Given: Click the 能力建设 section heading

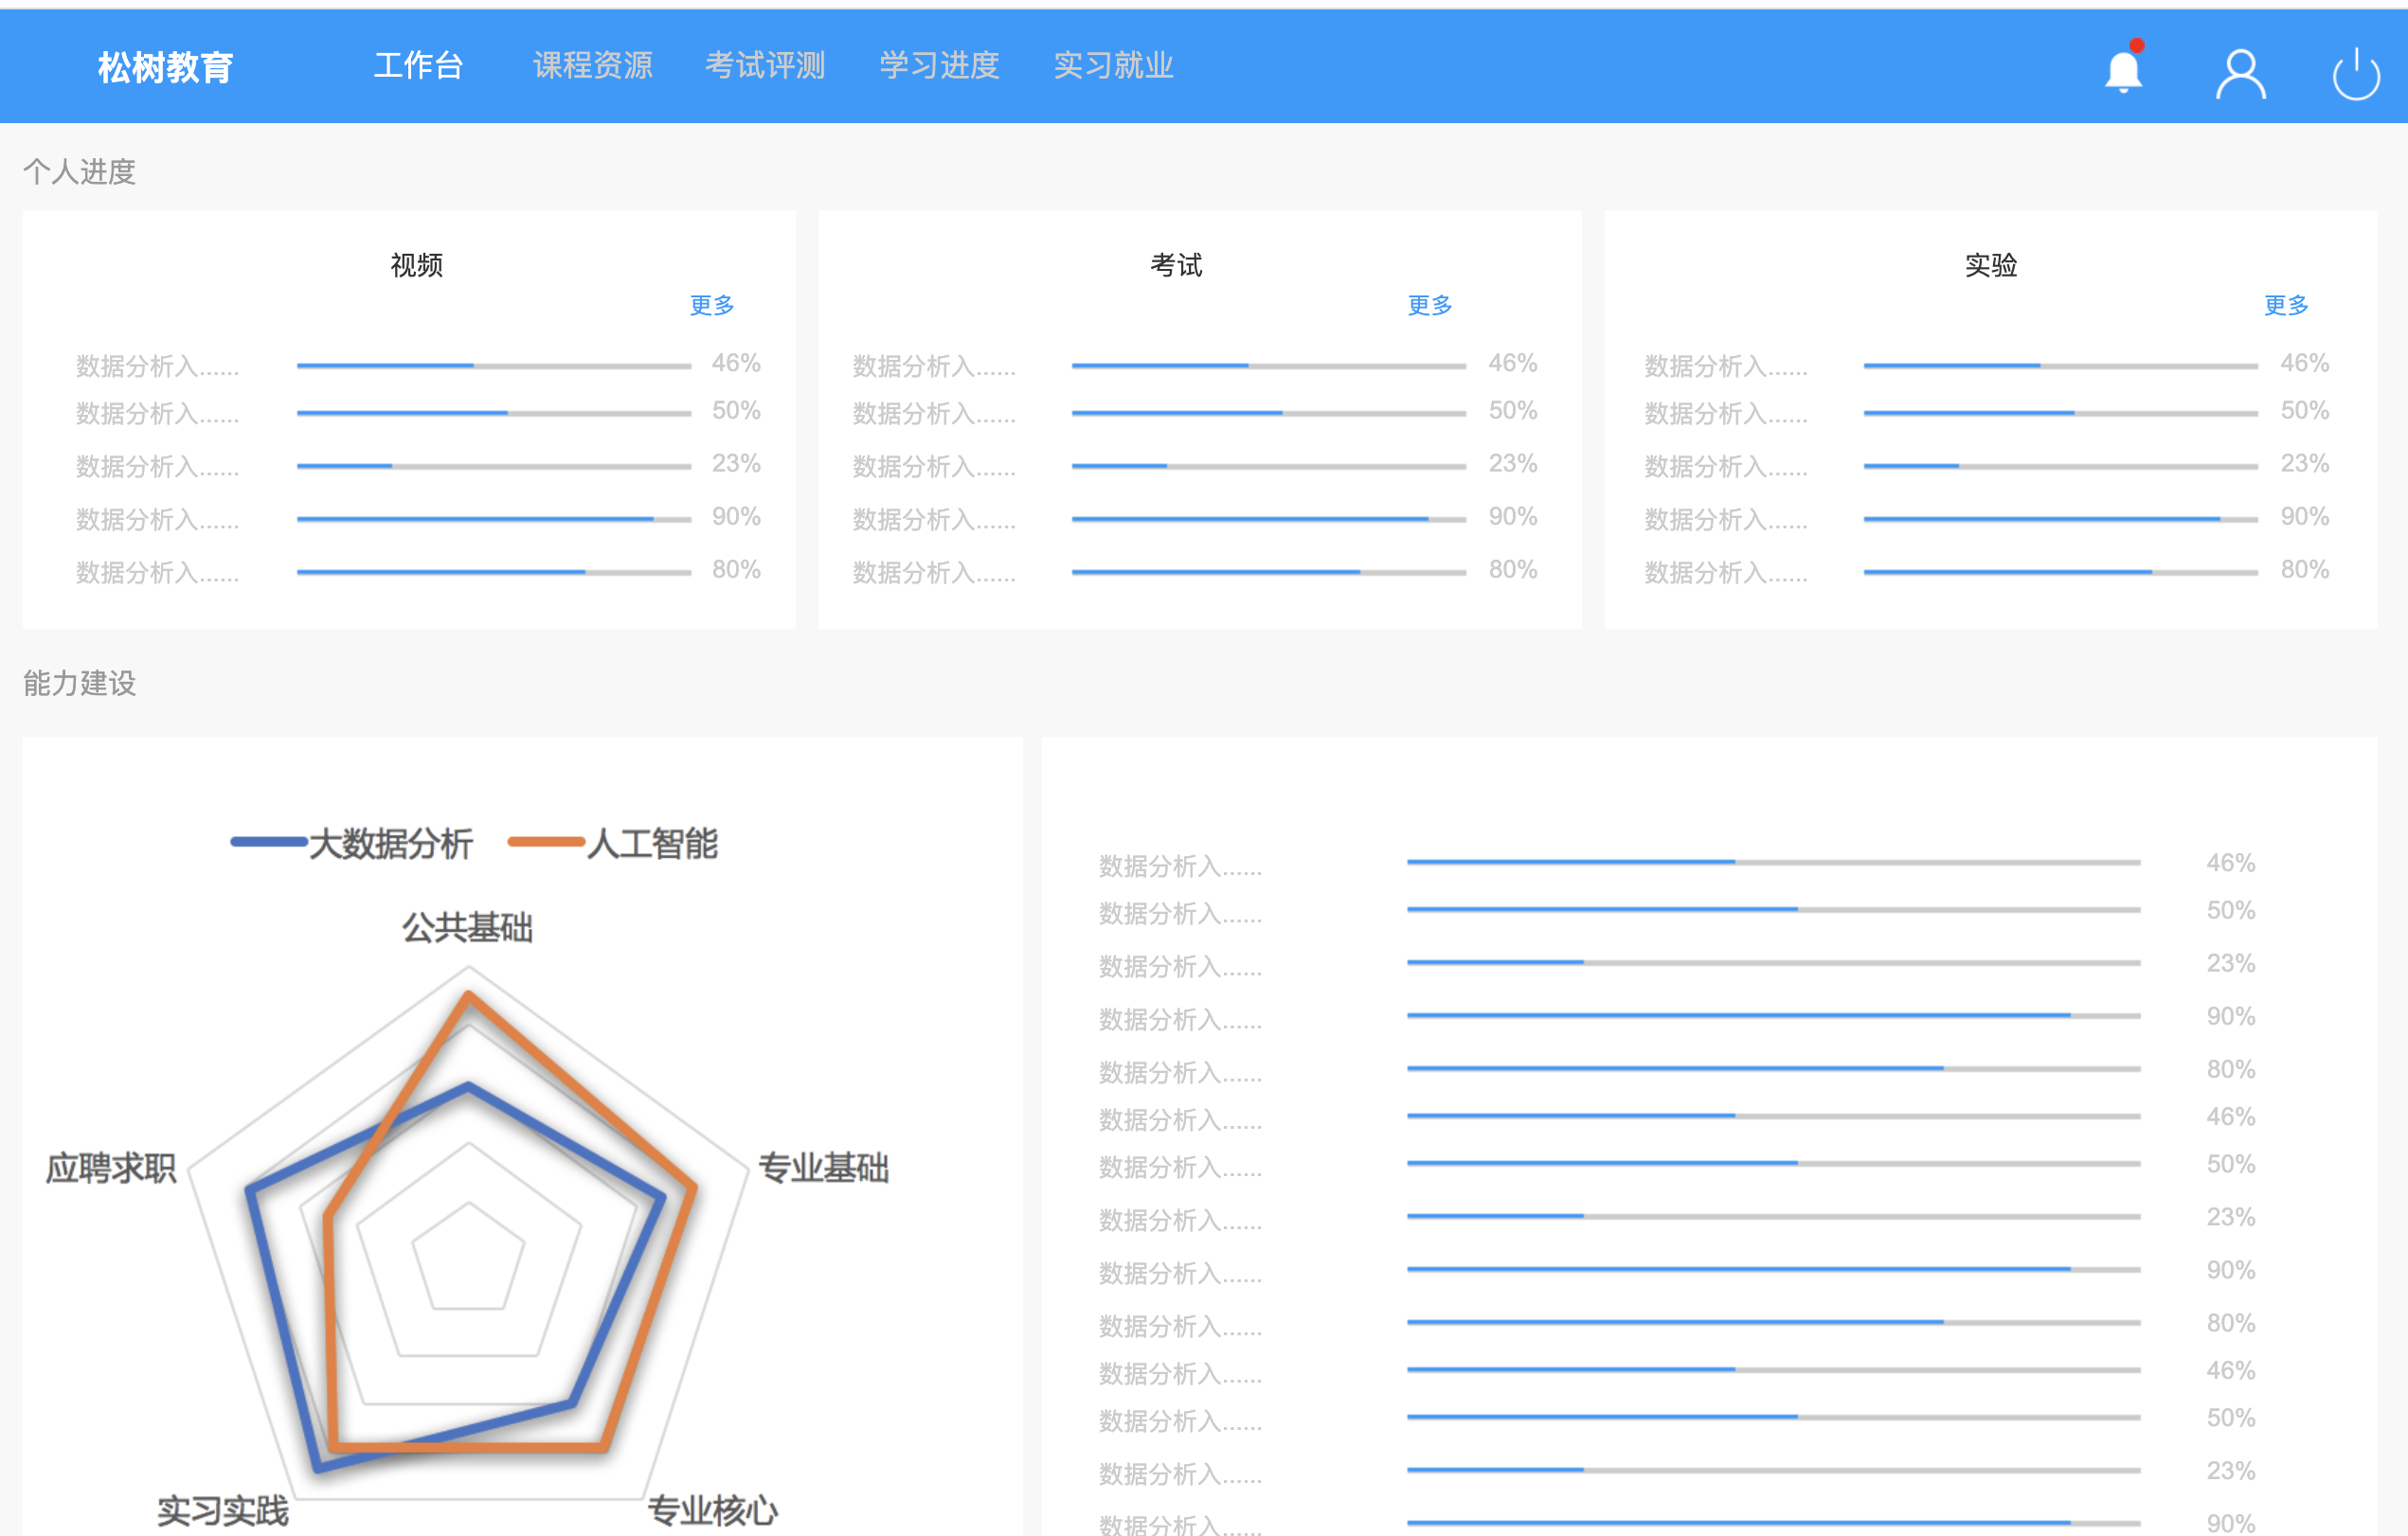Looking at the screenshot, I should click(79, 684).
